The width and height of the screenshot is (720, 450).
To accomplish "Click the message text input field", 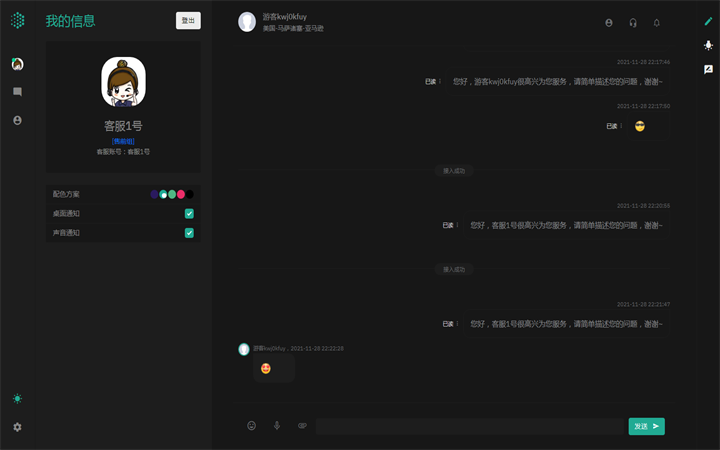I will 470,426.
